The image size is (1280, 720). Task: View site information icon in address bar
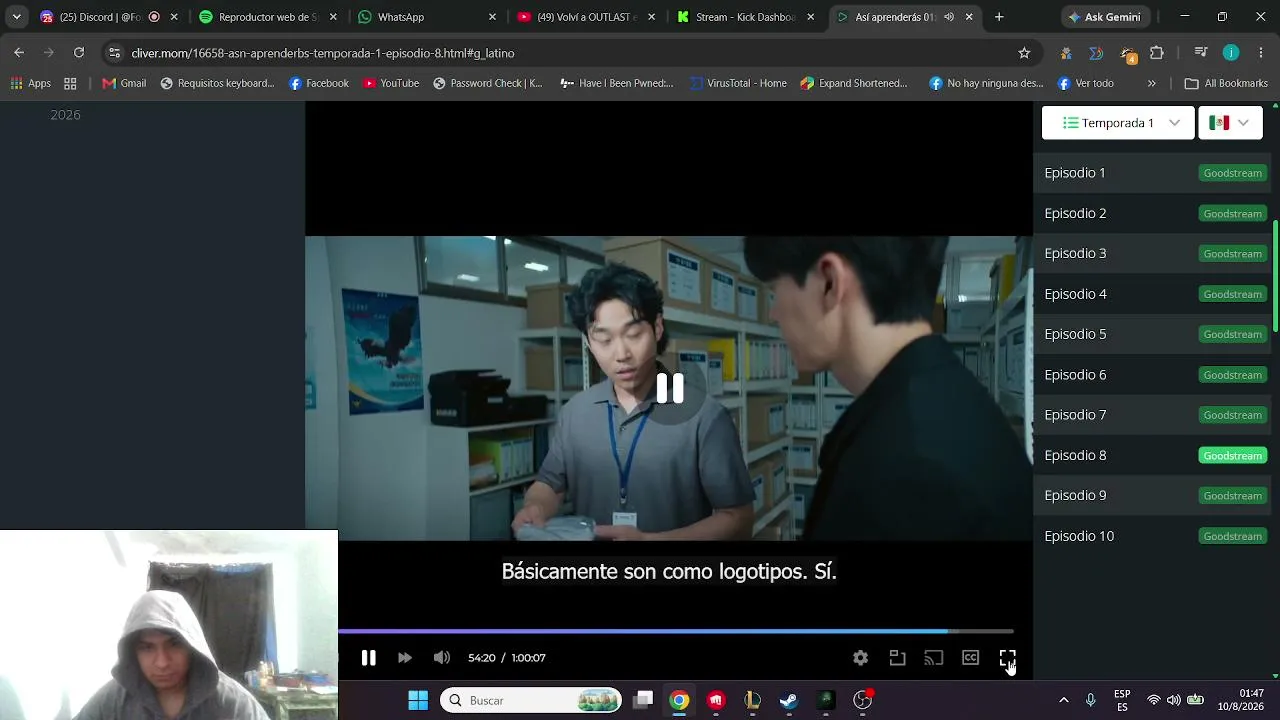114,53
